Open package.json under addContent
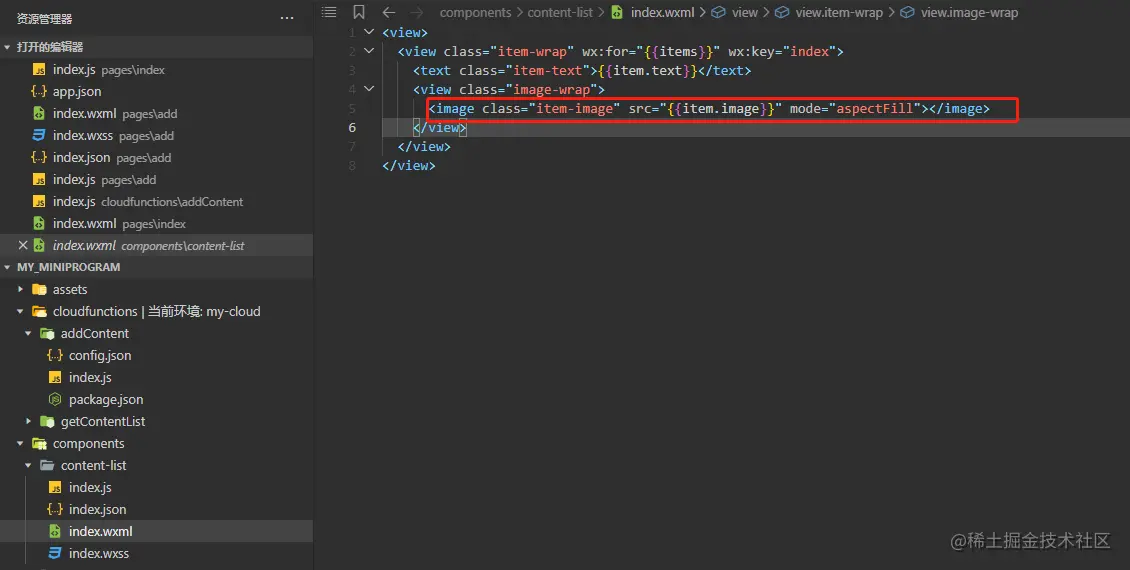 156,399
